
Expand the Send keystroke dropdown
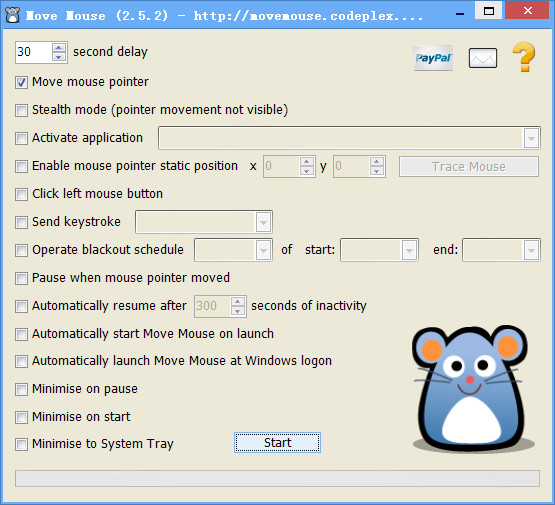tap(263, 222)
